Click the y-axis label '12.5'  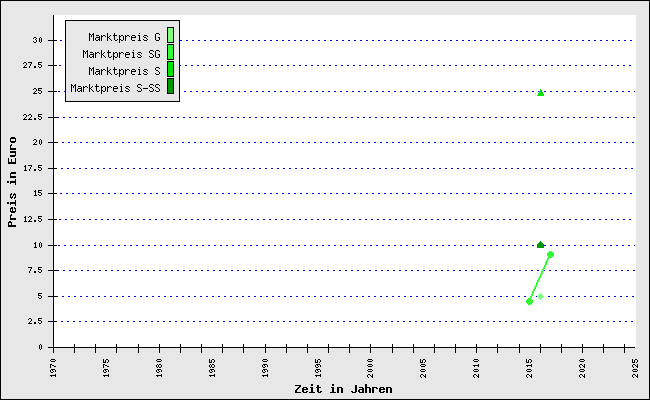click(x=33, y=219)
